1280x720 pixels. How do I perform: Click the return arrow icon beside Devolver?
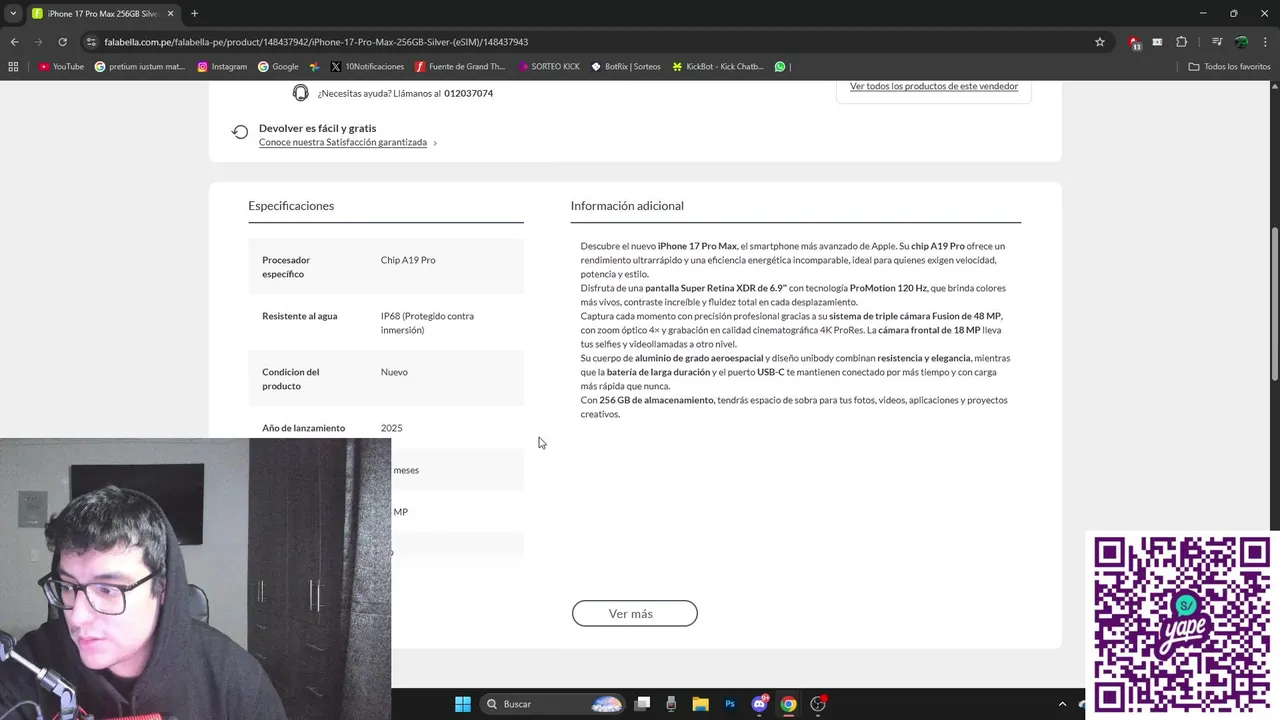pyautogui.click(x=240, y=132)
